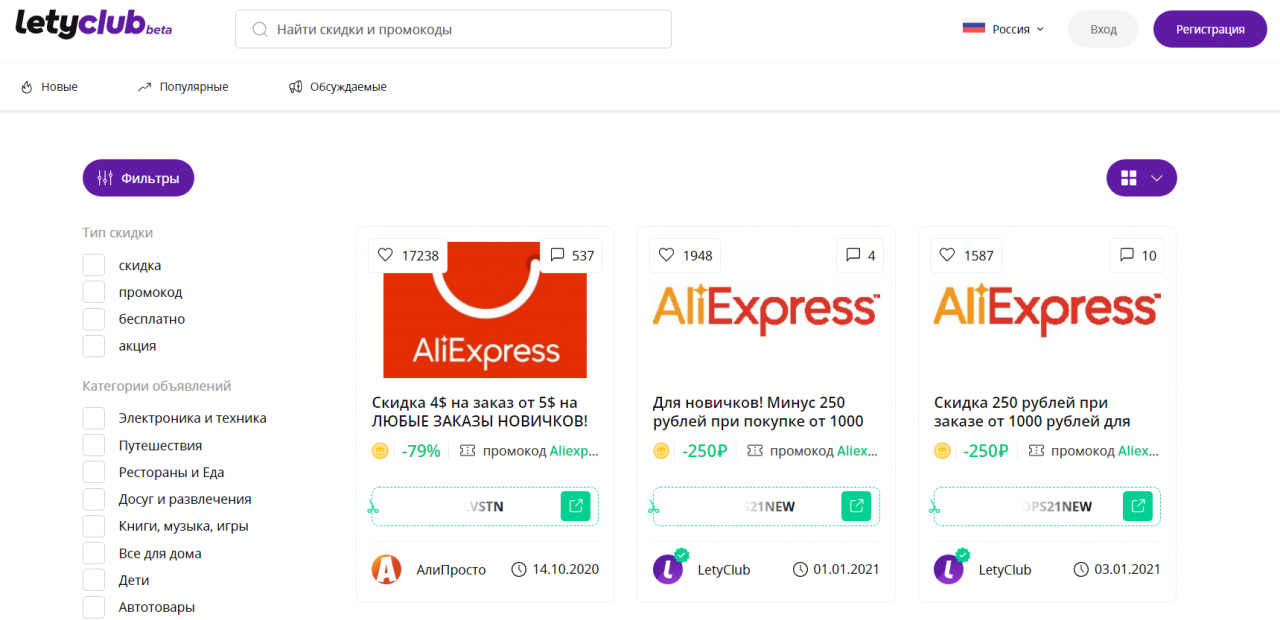The height and width of the screenshot is (620, 1280).
Task: Tick the 'Путешествия' category checkbox
Action: coord(94,445)
